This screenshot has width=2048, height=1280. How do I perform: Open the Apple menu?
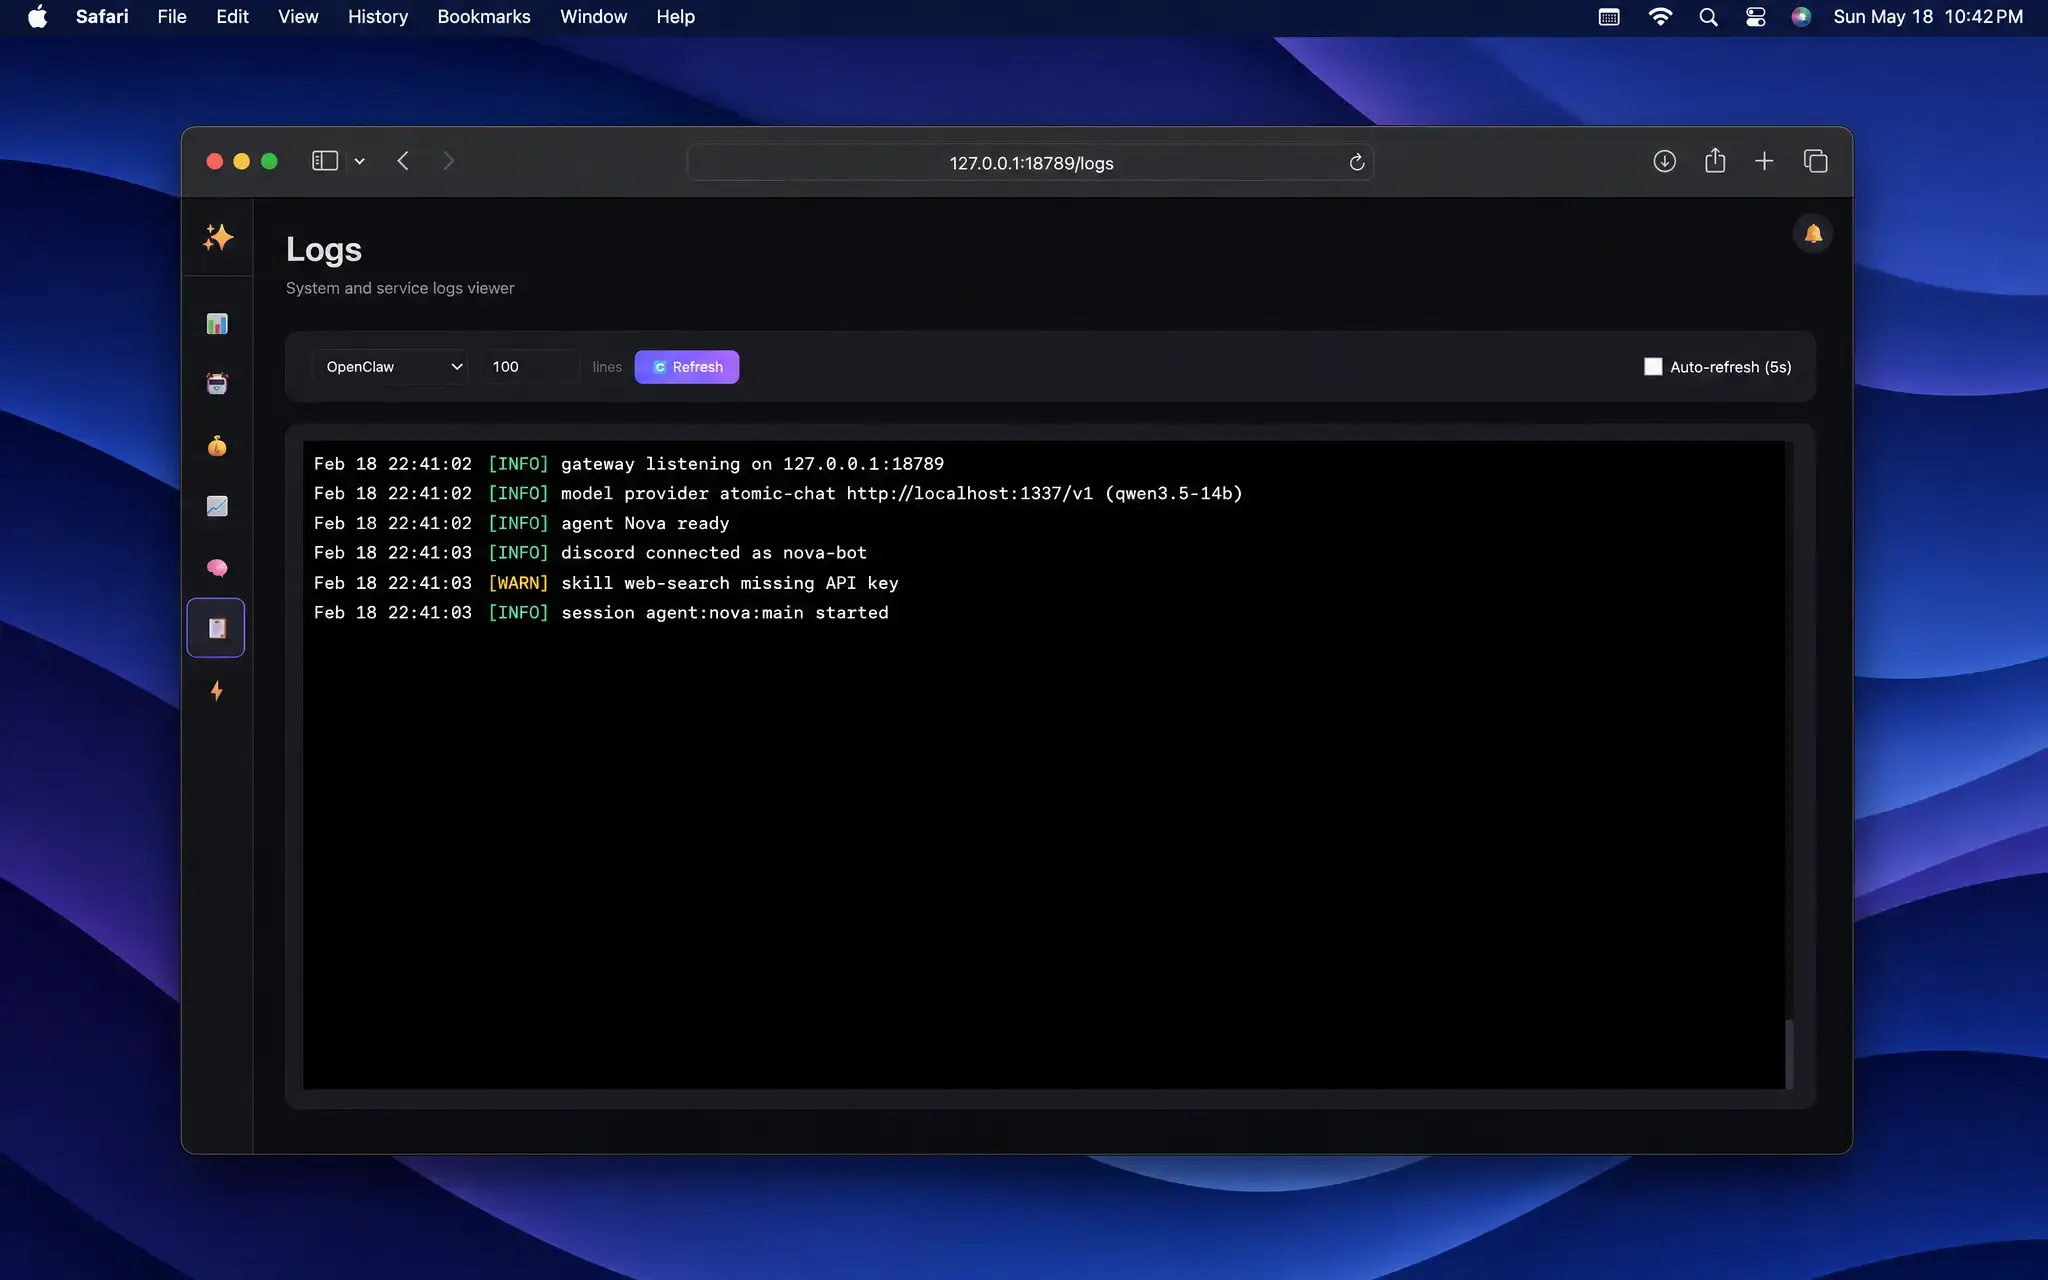click(x=37, y=17)
